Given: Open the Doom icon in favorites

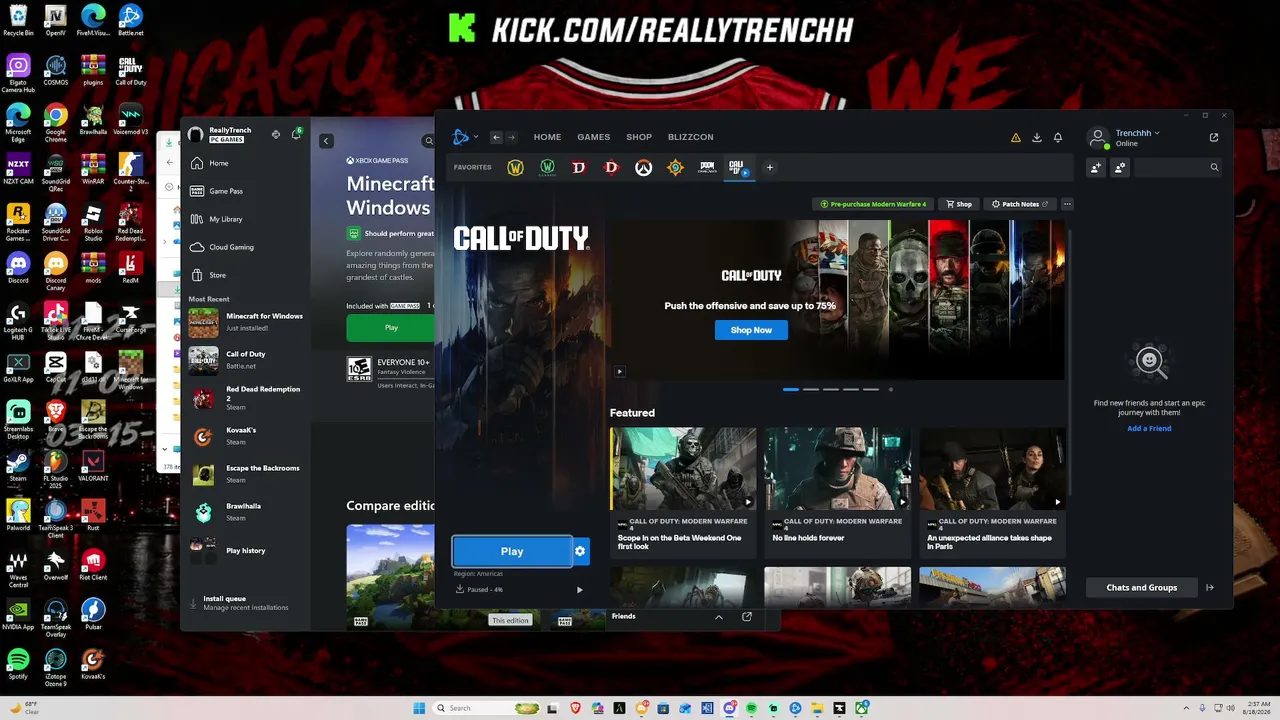Looking at the screenshot, I should (707, 168).
